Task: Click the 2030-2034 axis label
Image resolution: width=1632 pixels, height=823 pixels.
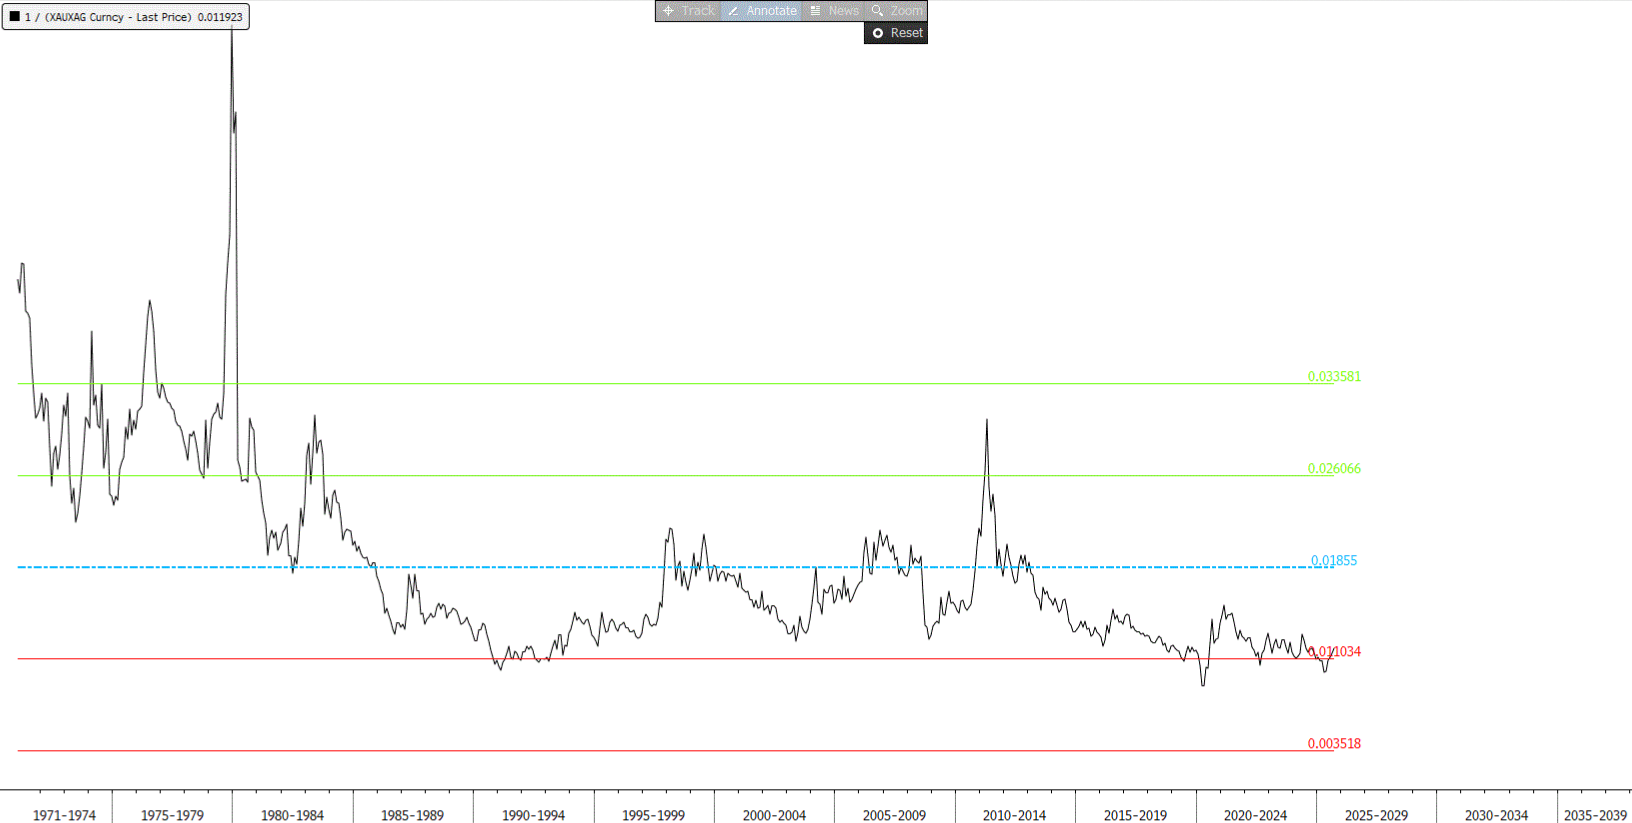Action: [1496, 815]
